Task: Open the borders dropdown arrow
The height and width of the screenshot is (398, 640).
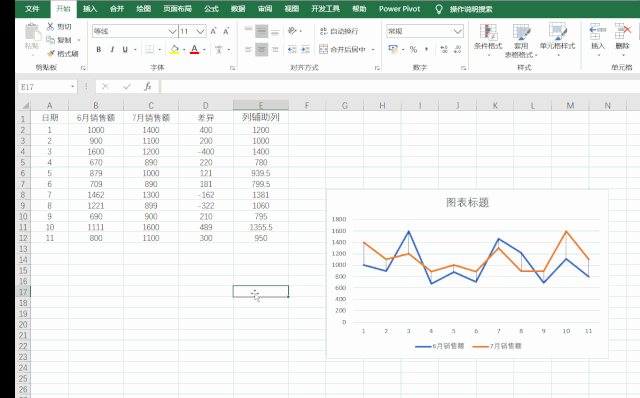Action: 160,50
